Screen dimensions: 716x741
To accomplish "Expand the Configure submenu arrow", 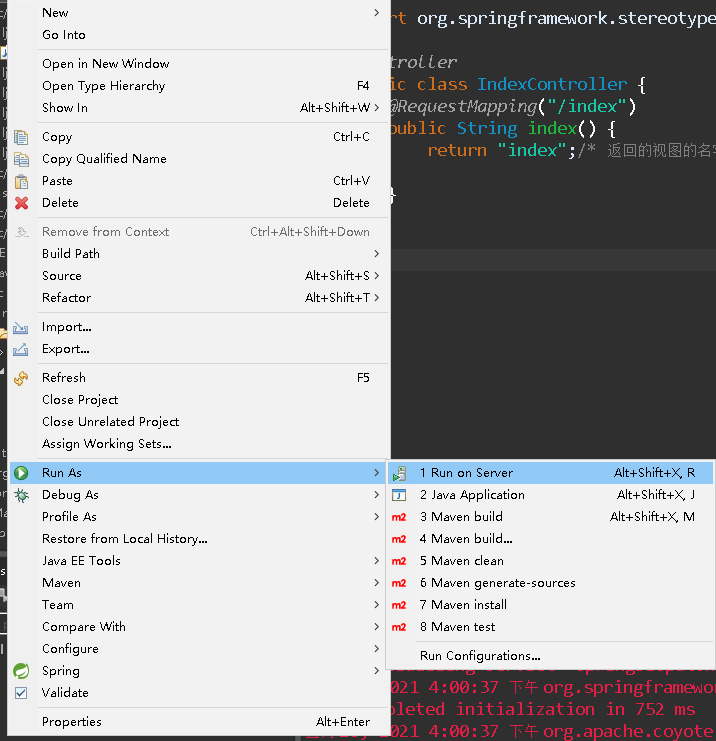I will click(x=377, y=649).
